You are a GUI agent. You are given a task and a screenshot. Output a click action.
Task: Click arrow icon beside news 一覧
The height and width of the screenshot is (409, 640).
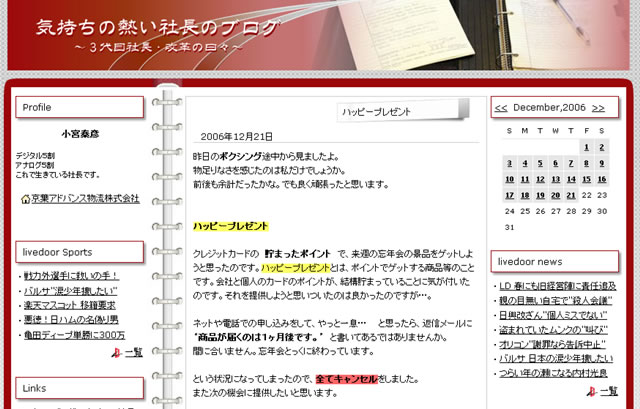click(x=592, y=392)
